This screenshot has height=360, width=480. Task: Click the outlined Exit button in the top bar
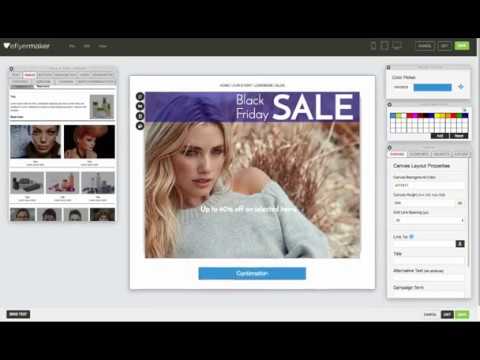(x=445, y=46)
